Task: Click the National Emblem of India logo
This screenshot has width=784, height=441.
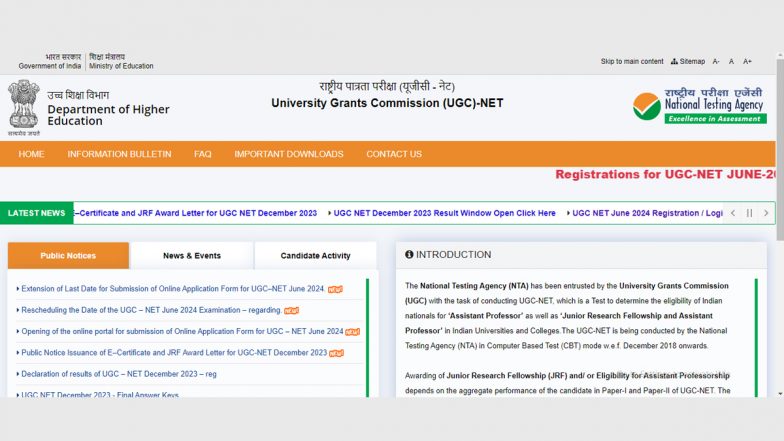Action: (24, 108)
